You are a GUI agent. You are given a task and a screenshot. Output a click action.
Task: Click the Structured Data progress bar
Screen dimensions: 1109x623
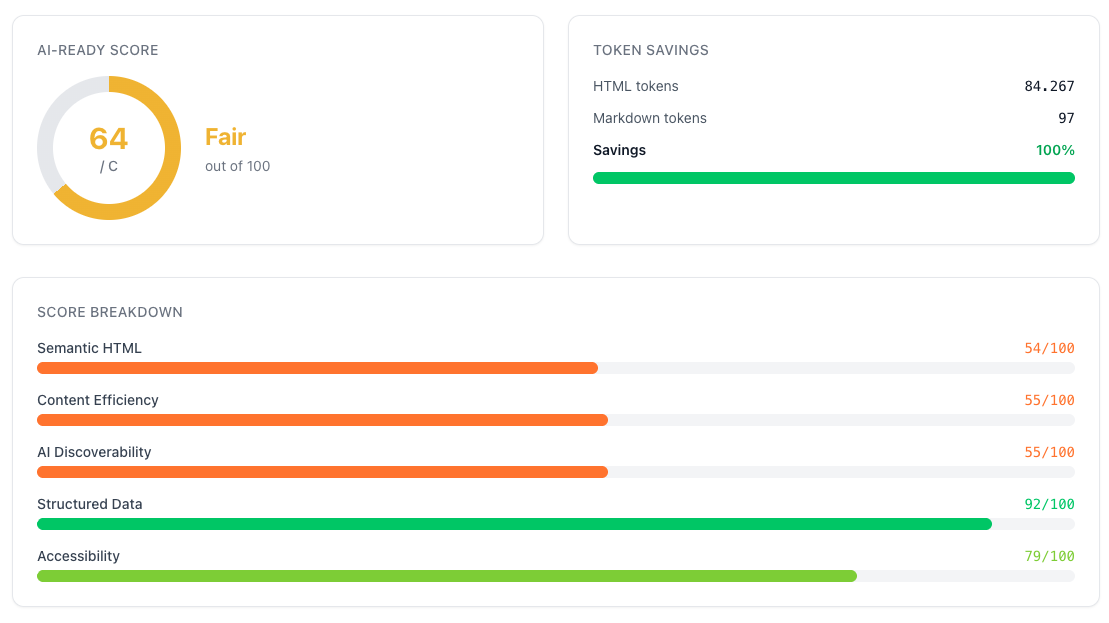556,524
